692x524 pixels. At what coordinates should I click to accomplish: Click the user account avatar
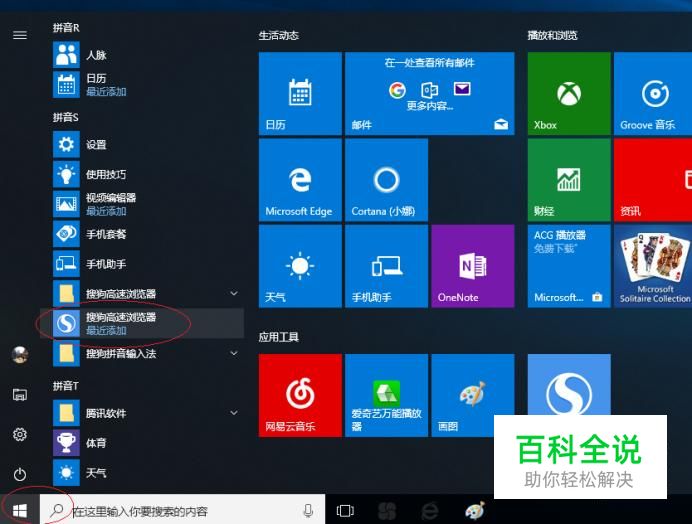[20, 354]
